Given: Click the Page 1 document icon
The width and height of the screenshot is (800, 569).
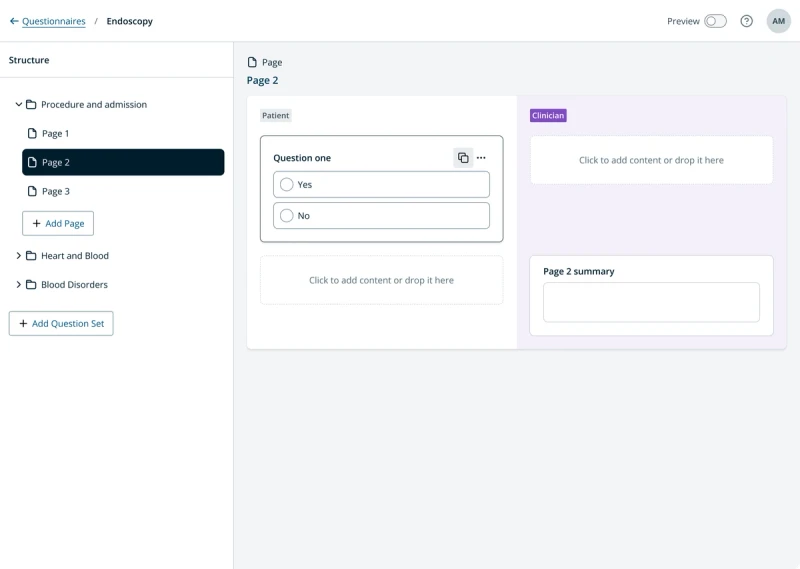Looking at the screenshot, I should pyautogui.click(x=32, y=133).
